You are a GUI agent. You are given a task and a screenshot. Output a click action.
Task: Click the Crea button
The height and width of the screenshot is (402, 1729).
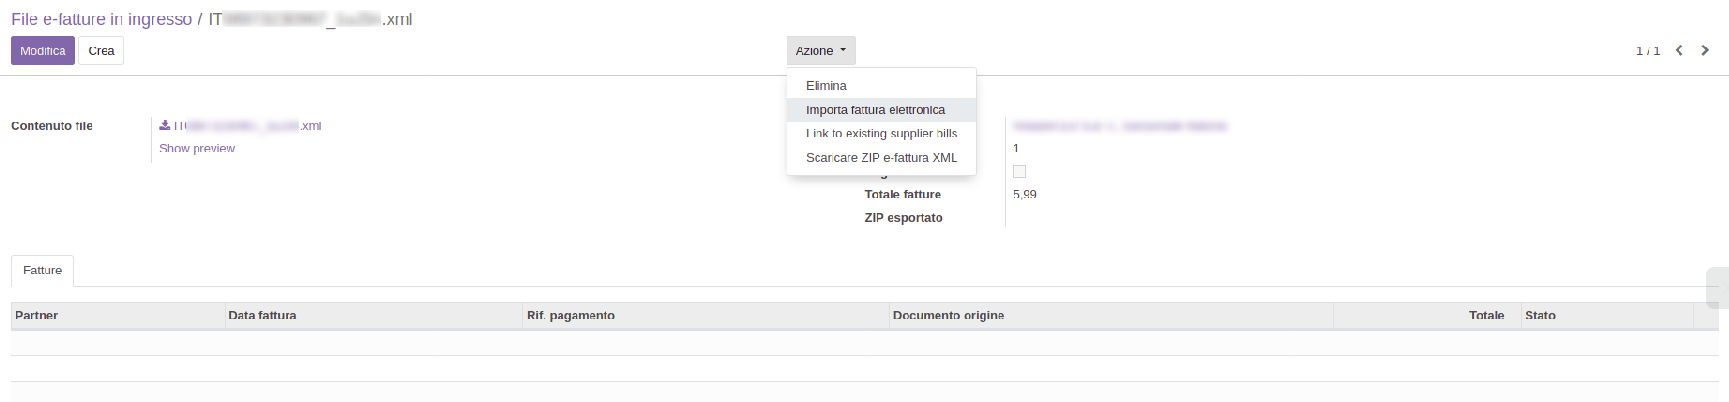pos(101,51)
